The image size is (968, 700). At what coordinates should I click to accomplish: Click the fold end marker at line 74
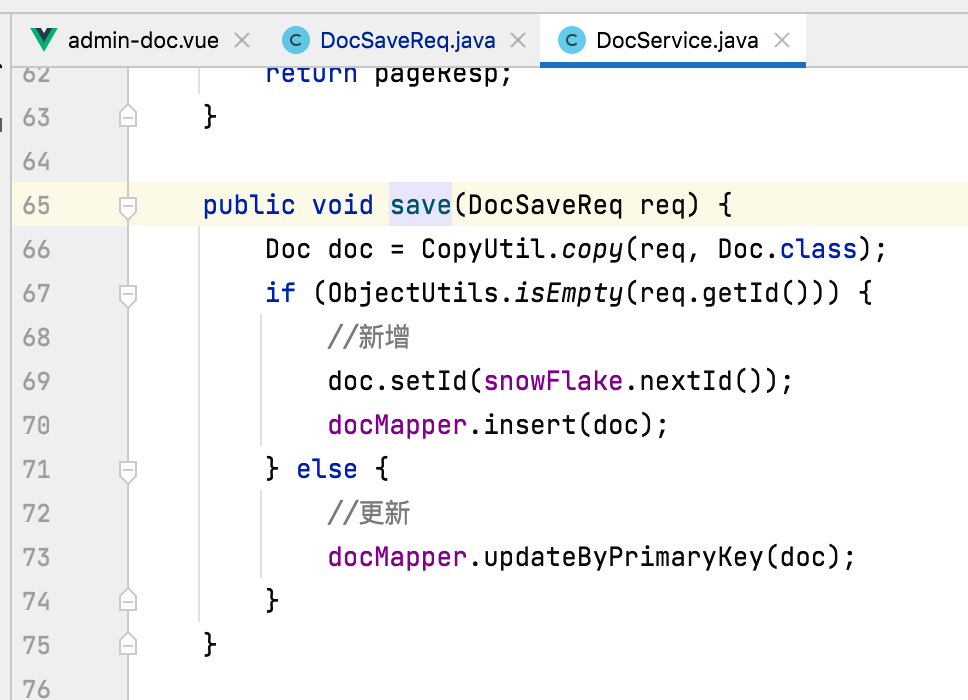(x=128, y=601)
